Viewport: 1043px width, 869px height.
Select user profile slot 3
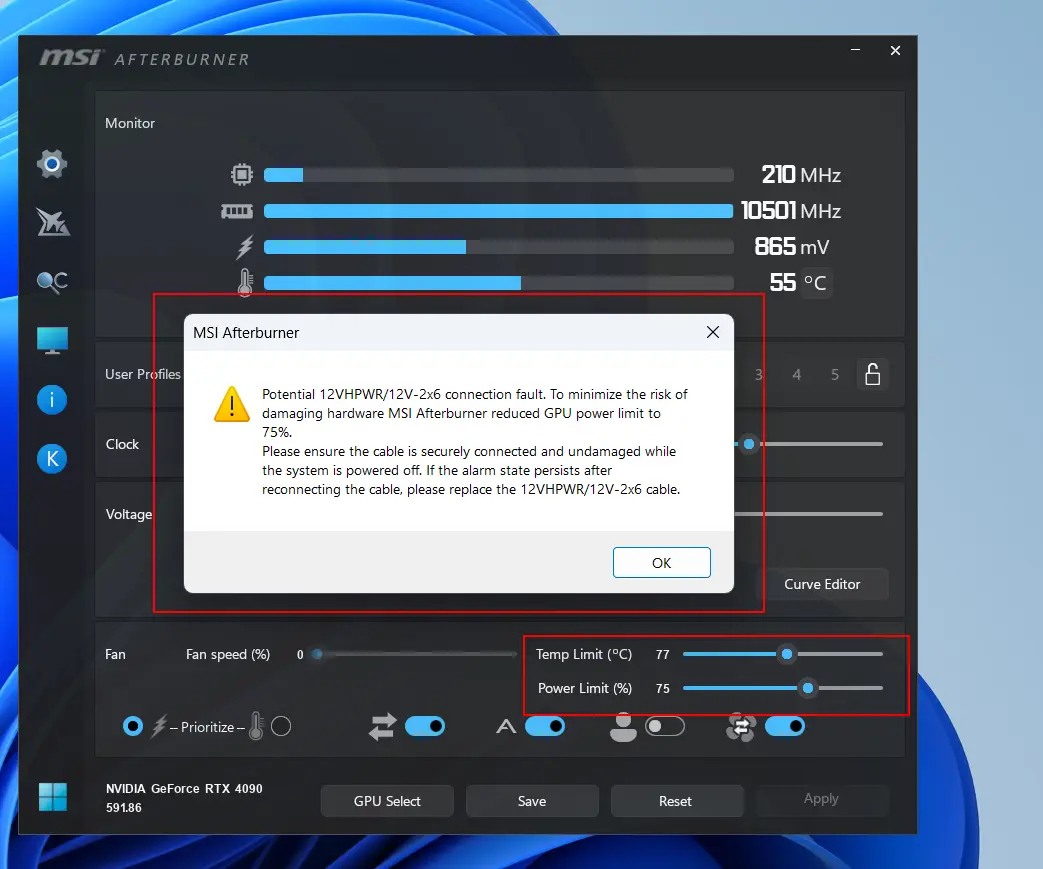pos(758,374)
